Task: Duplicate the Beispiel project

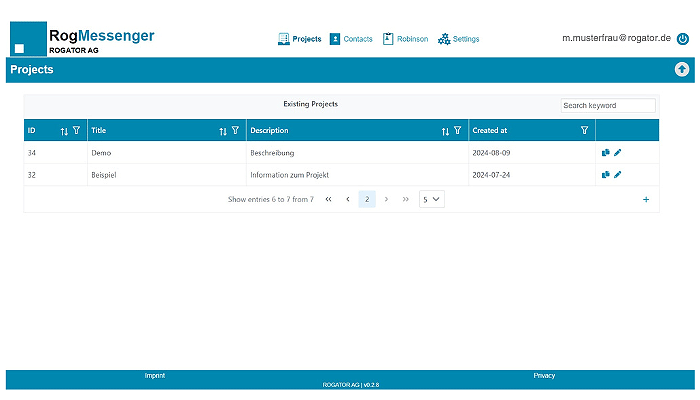Action: pos(606,175)
